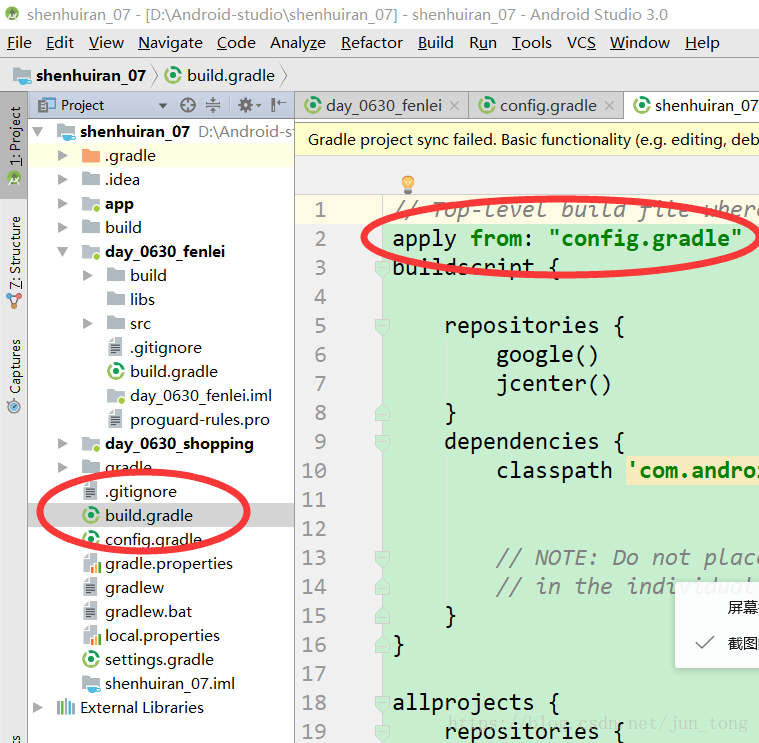Open the Window menu

click(x=639, y=43)
